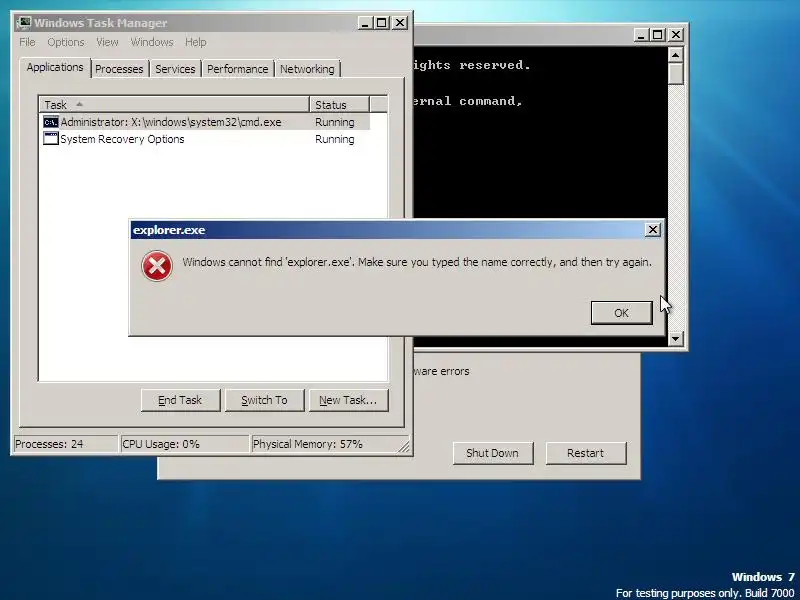Image resolution: width=800 pixels, height=600 pixels.
Task: Click the 'Windows cannot find explorer.exe' message text
Action: click(x=417, y=262)
